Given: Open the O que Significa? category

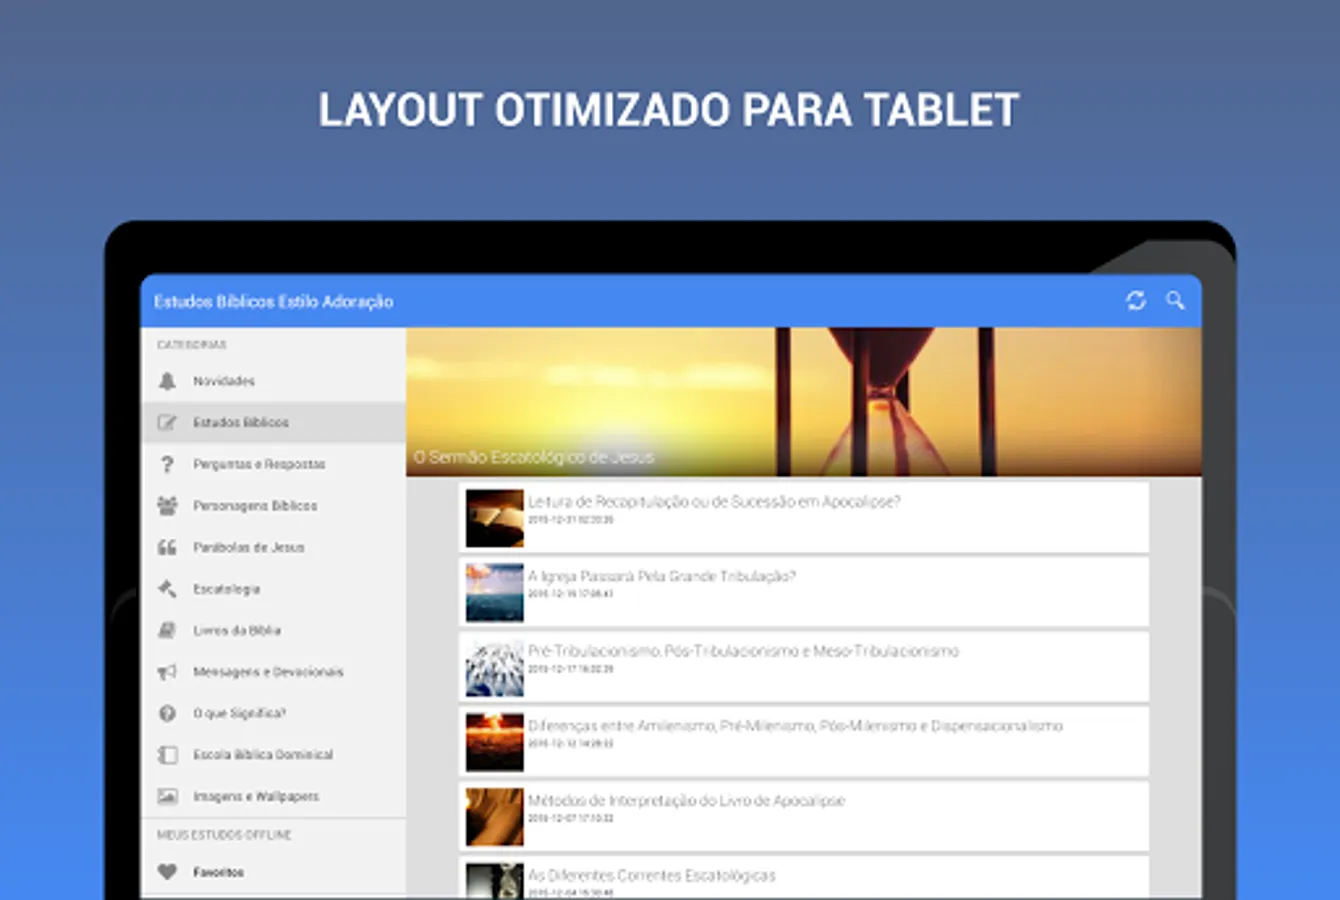Looking at the screenshot, I should [239, 713].
